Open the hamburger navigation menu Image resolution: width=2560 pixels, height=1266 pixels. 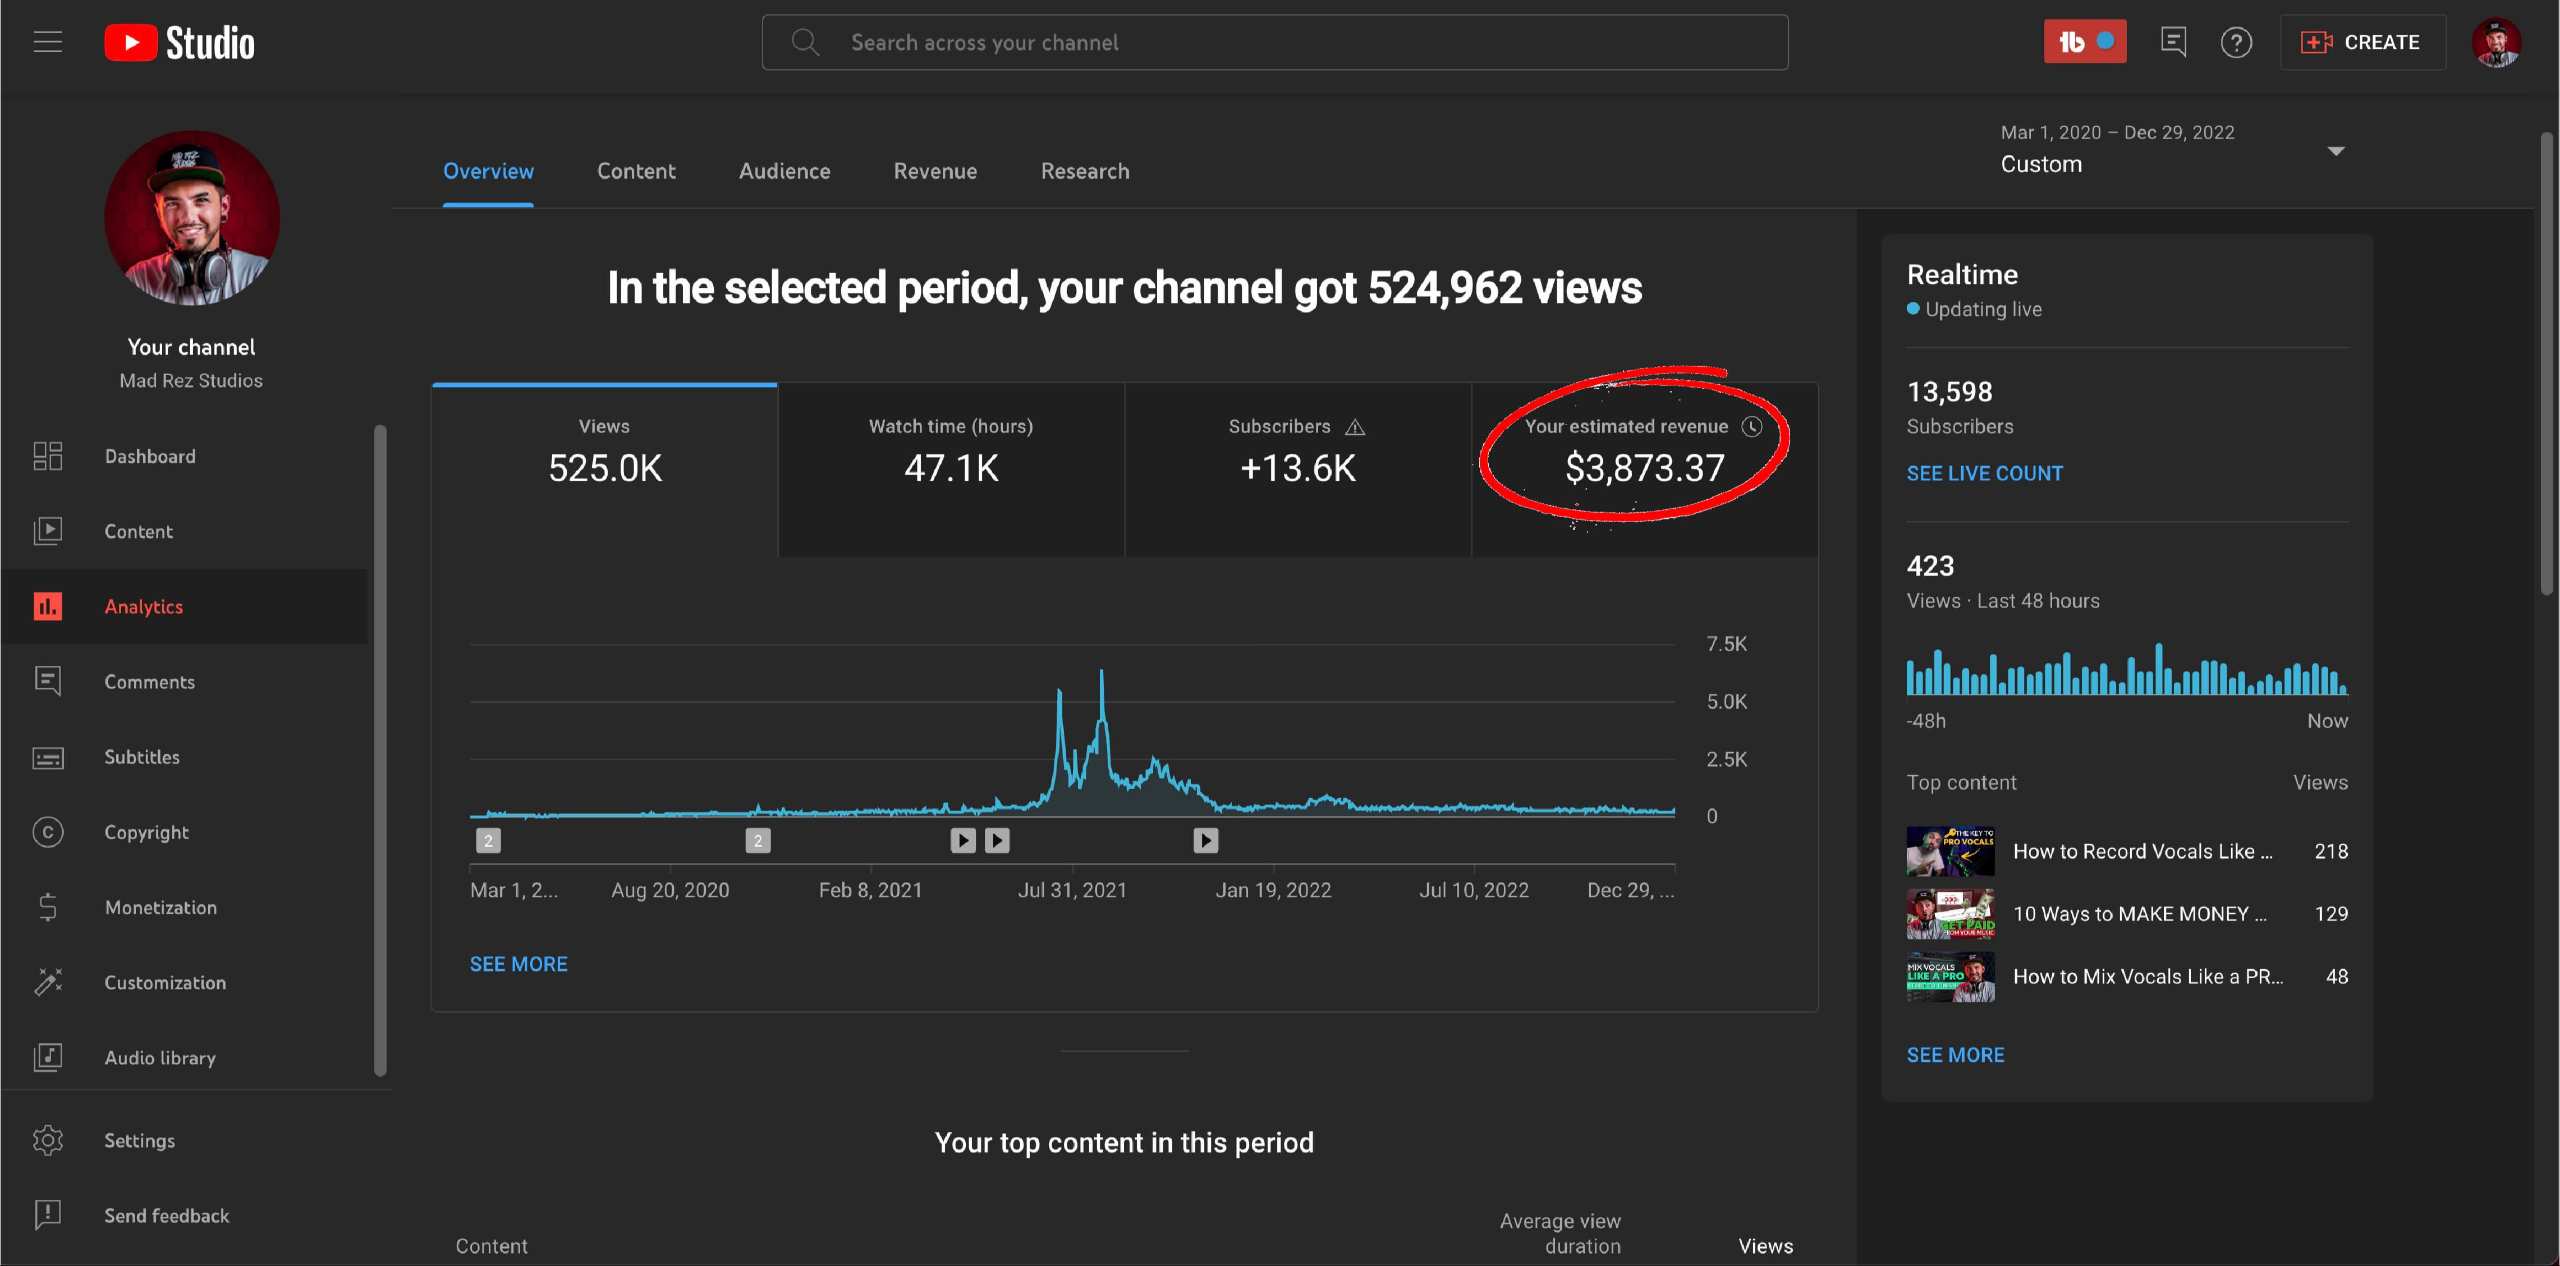[47, 42]
